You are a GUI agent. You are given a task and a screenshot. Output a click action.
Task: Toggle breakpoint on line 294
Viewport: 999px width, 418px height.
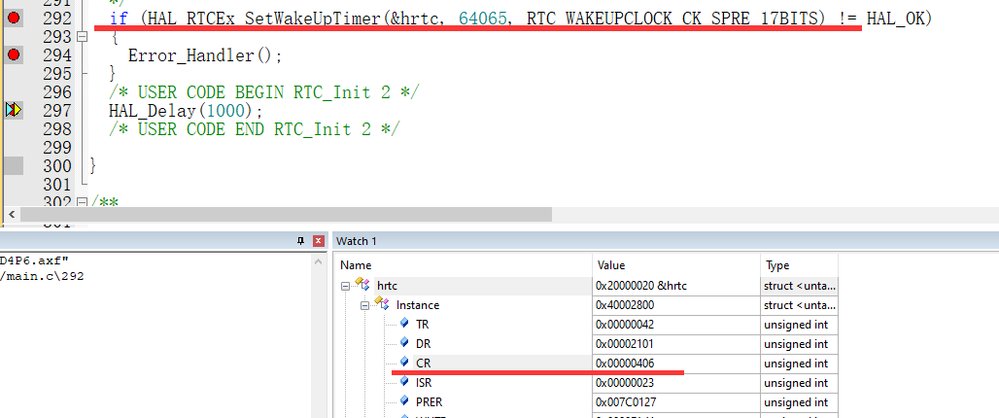click(x=13, y=55)
